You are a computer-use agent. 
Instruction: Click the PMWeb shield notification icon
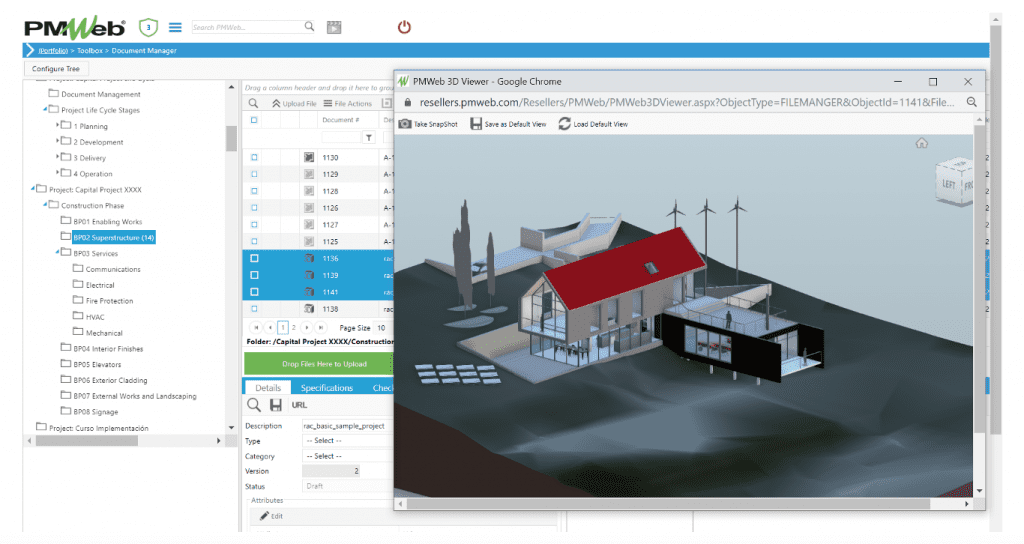pos(148,27)
